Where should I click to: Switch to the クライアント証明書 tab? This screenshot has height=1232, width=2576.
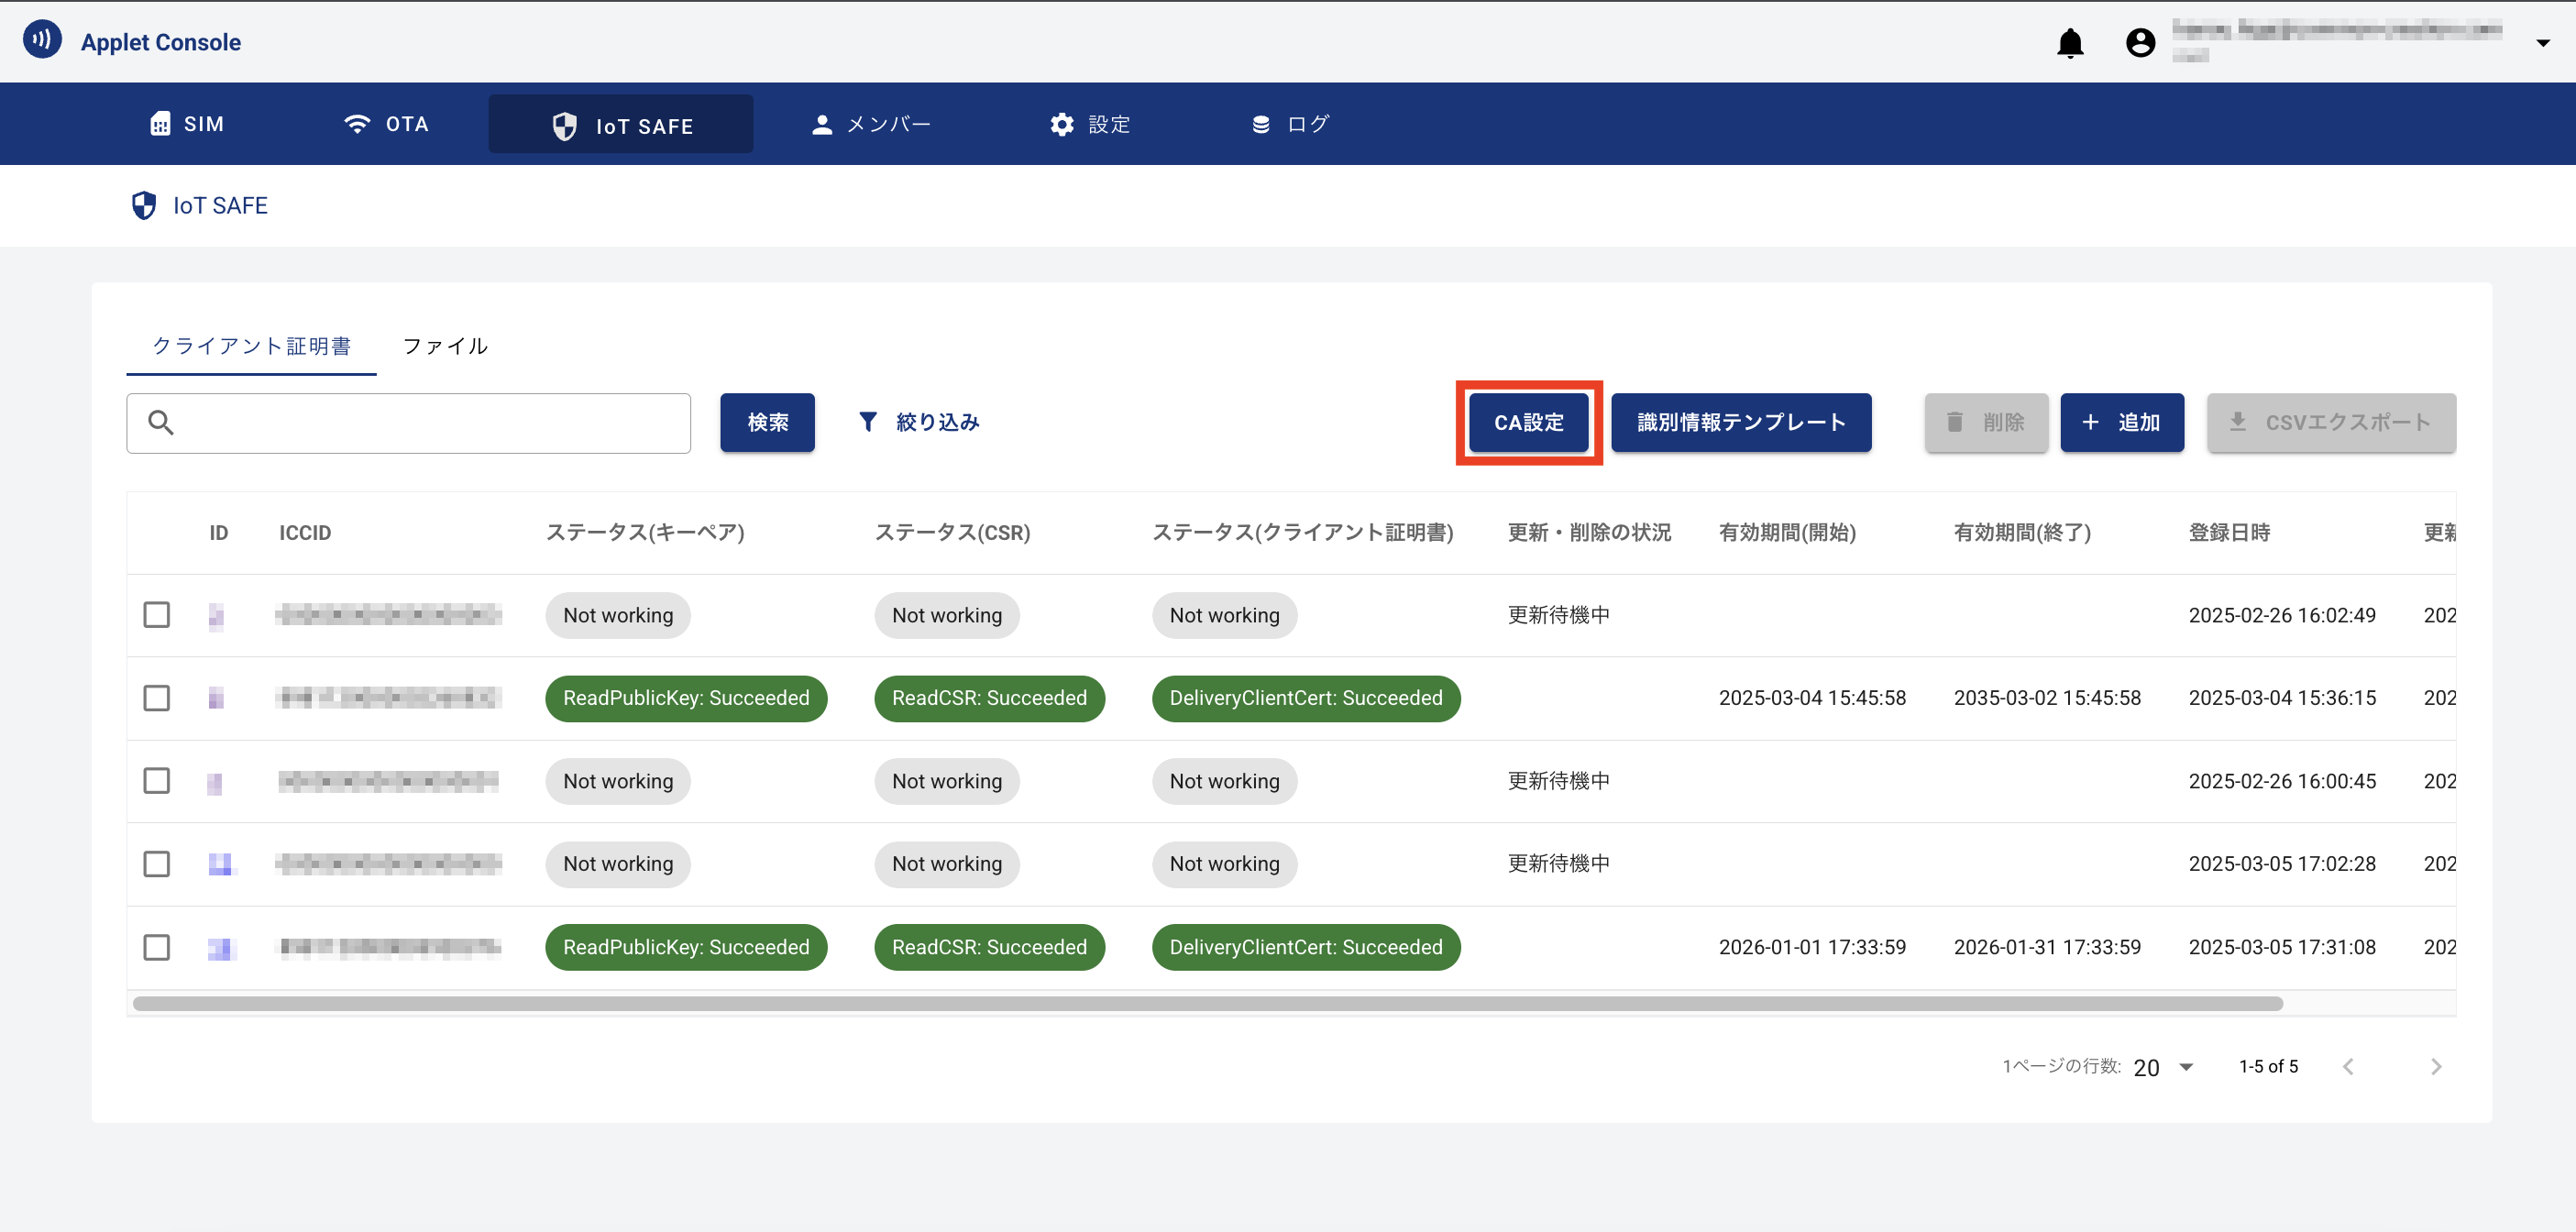[x=251, y=346]
